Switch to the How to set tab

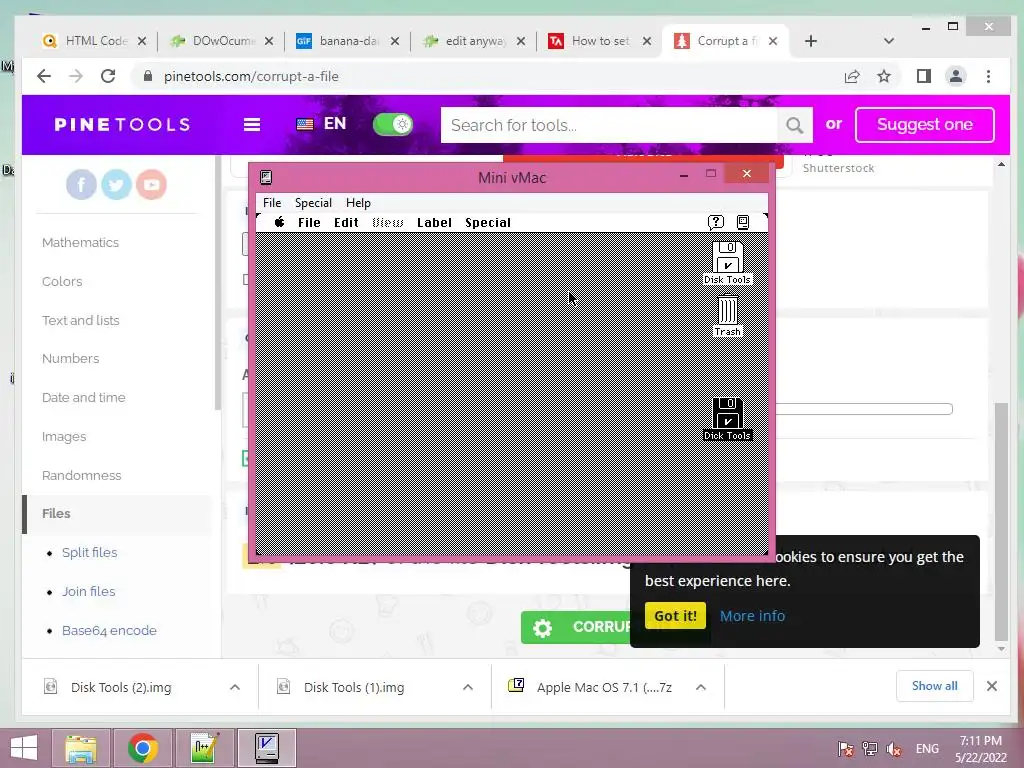(x=600, y=41)
